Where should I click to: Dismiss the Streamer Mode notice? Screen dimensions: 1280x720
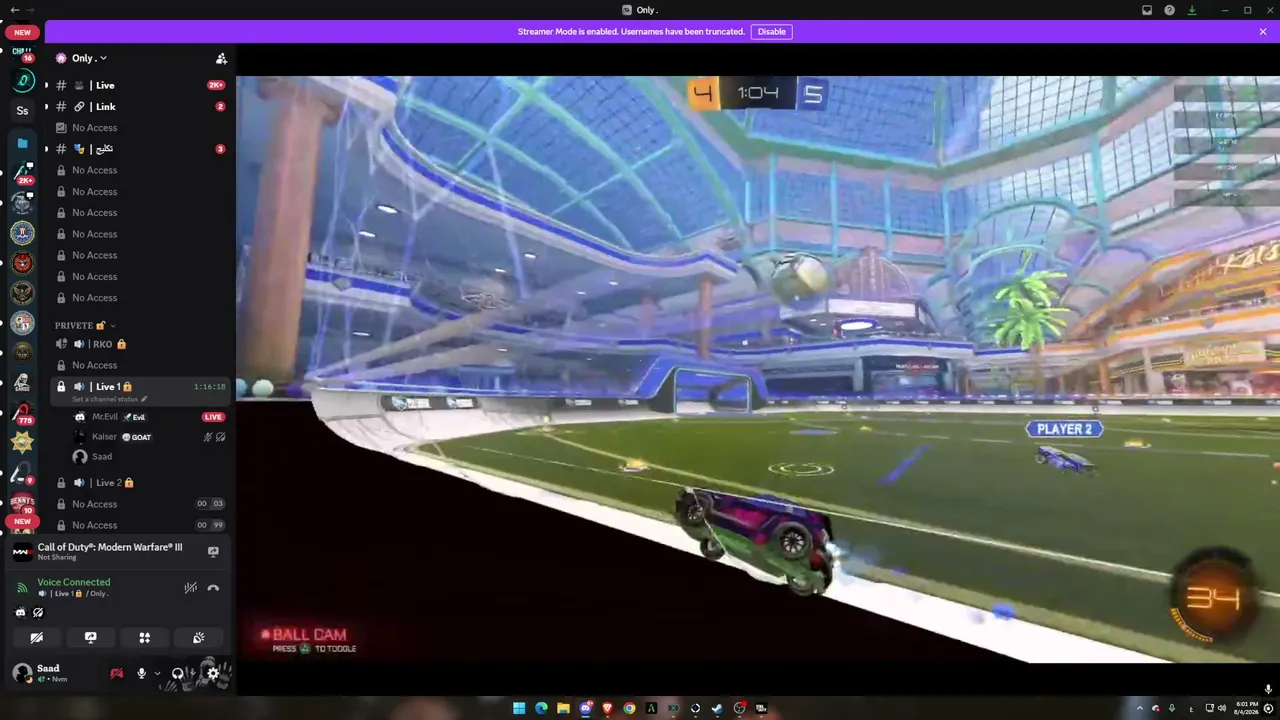point(1263,32)
